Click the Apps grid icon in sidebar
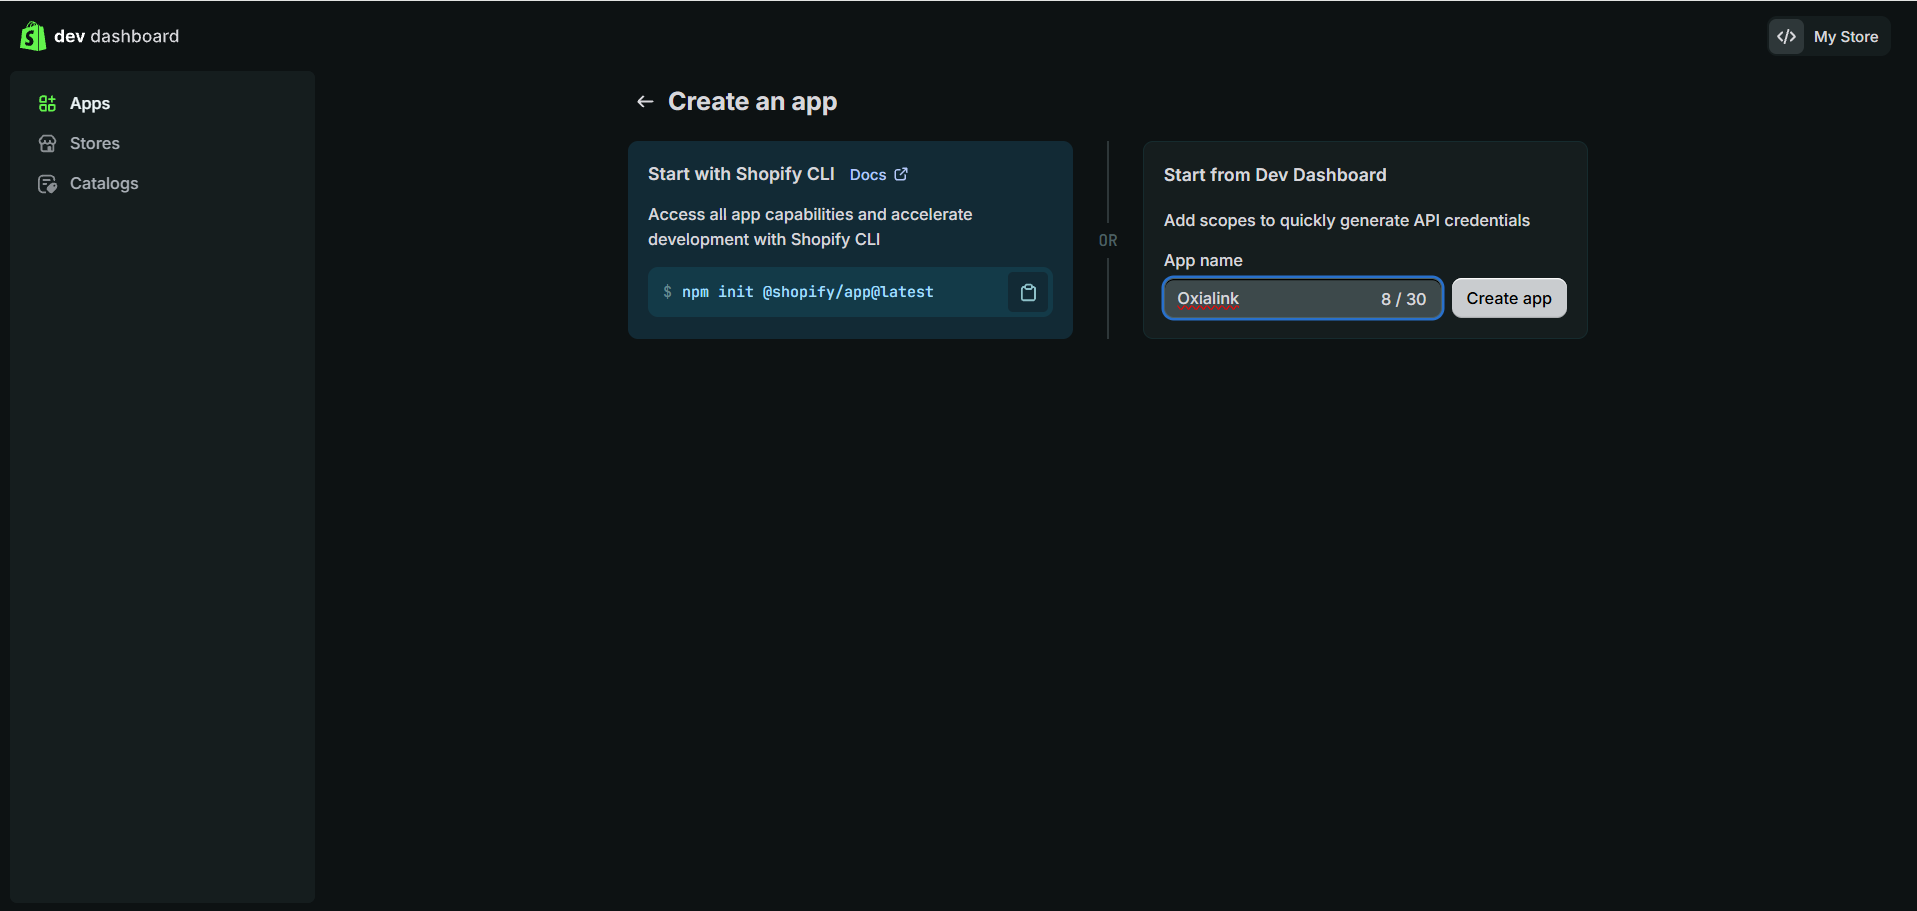1917x911 pixels. coord(47,103)
